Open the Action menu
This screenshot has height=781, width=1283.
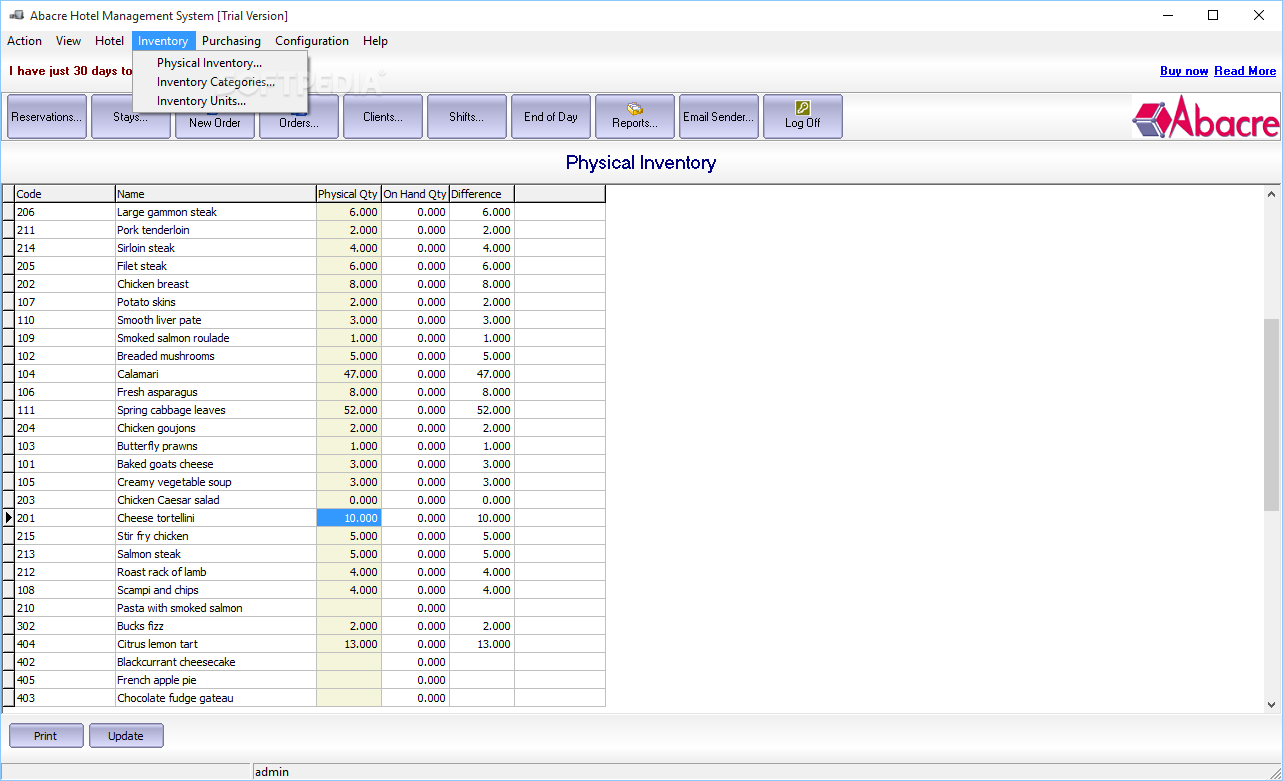[x=24, y=41]
